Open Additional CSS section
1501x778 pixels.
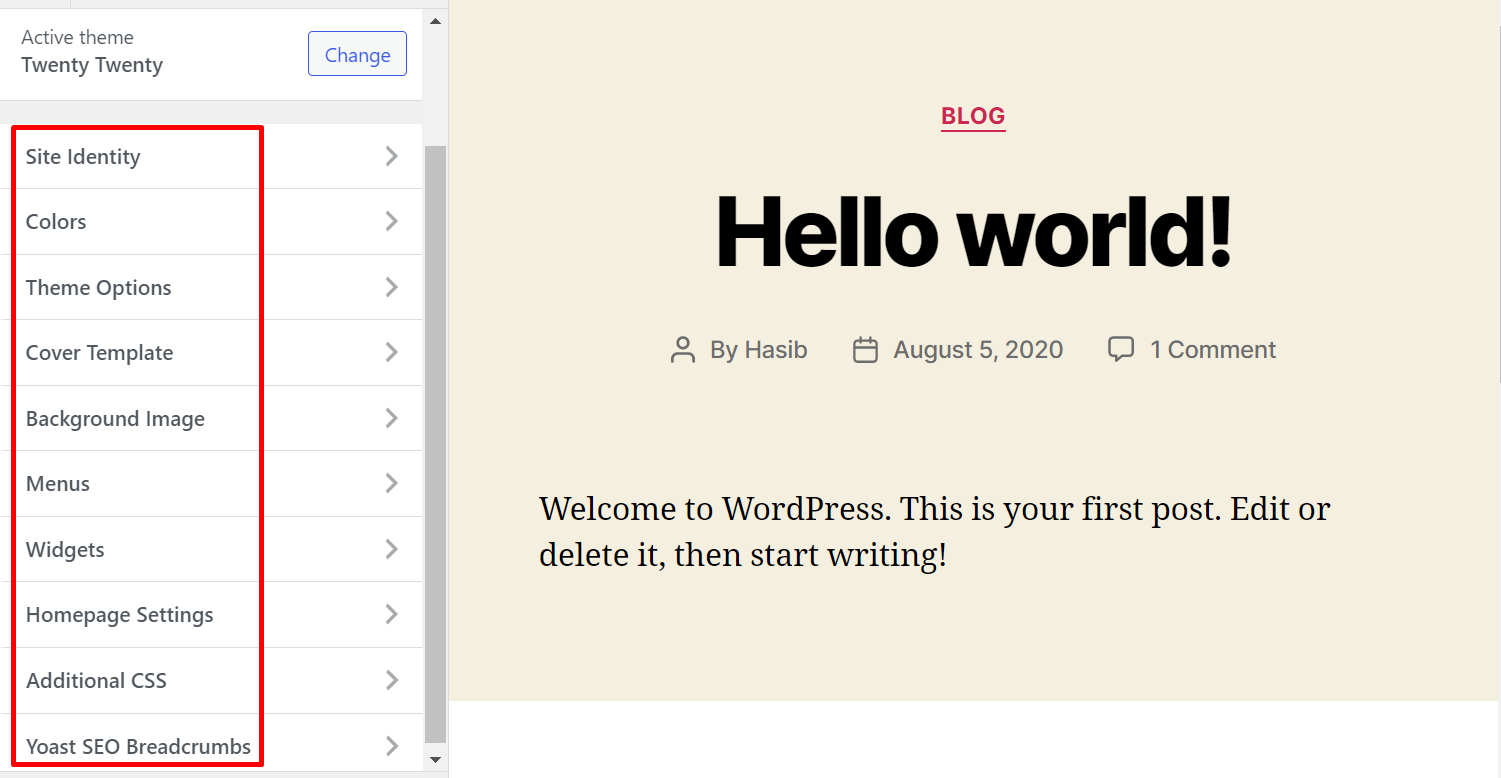[x=211, y=680]
